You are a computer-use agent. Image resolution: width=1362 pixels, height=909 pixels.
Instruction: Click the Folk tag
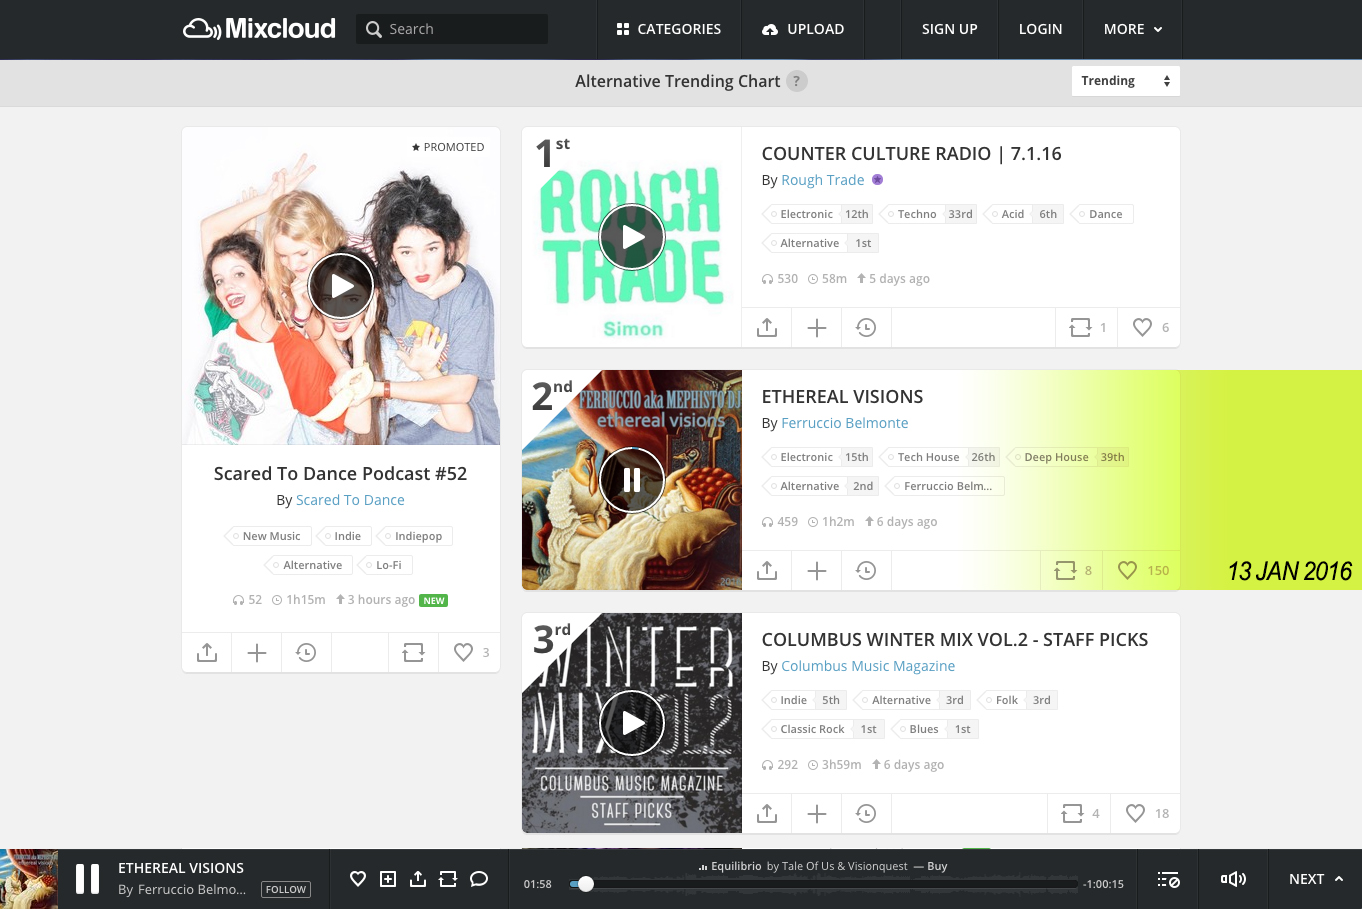[1018, 700]
